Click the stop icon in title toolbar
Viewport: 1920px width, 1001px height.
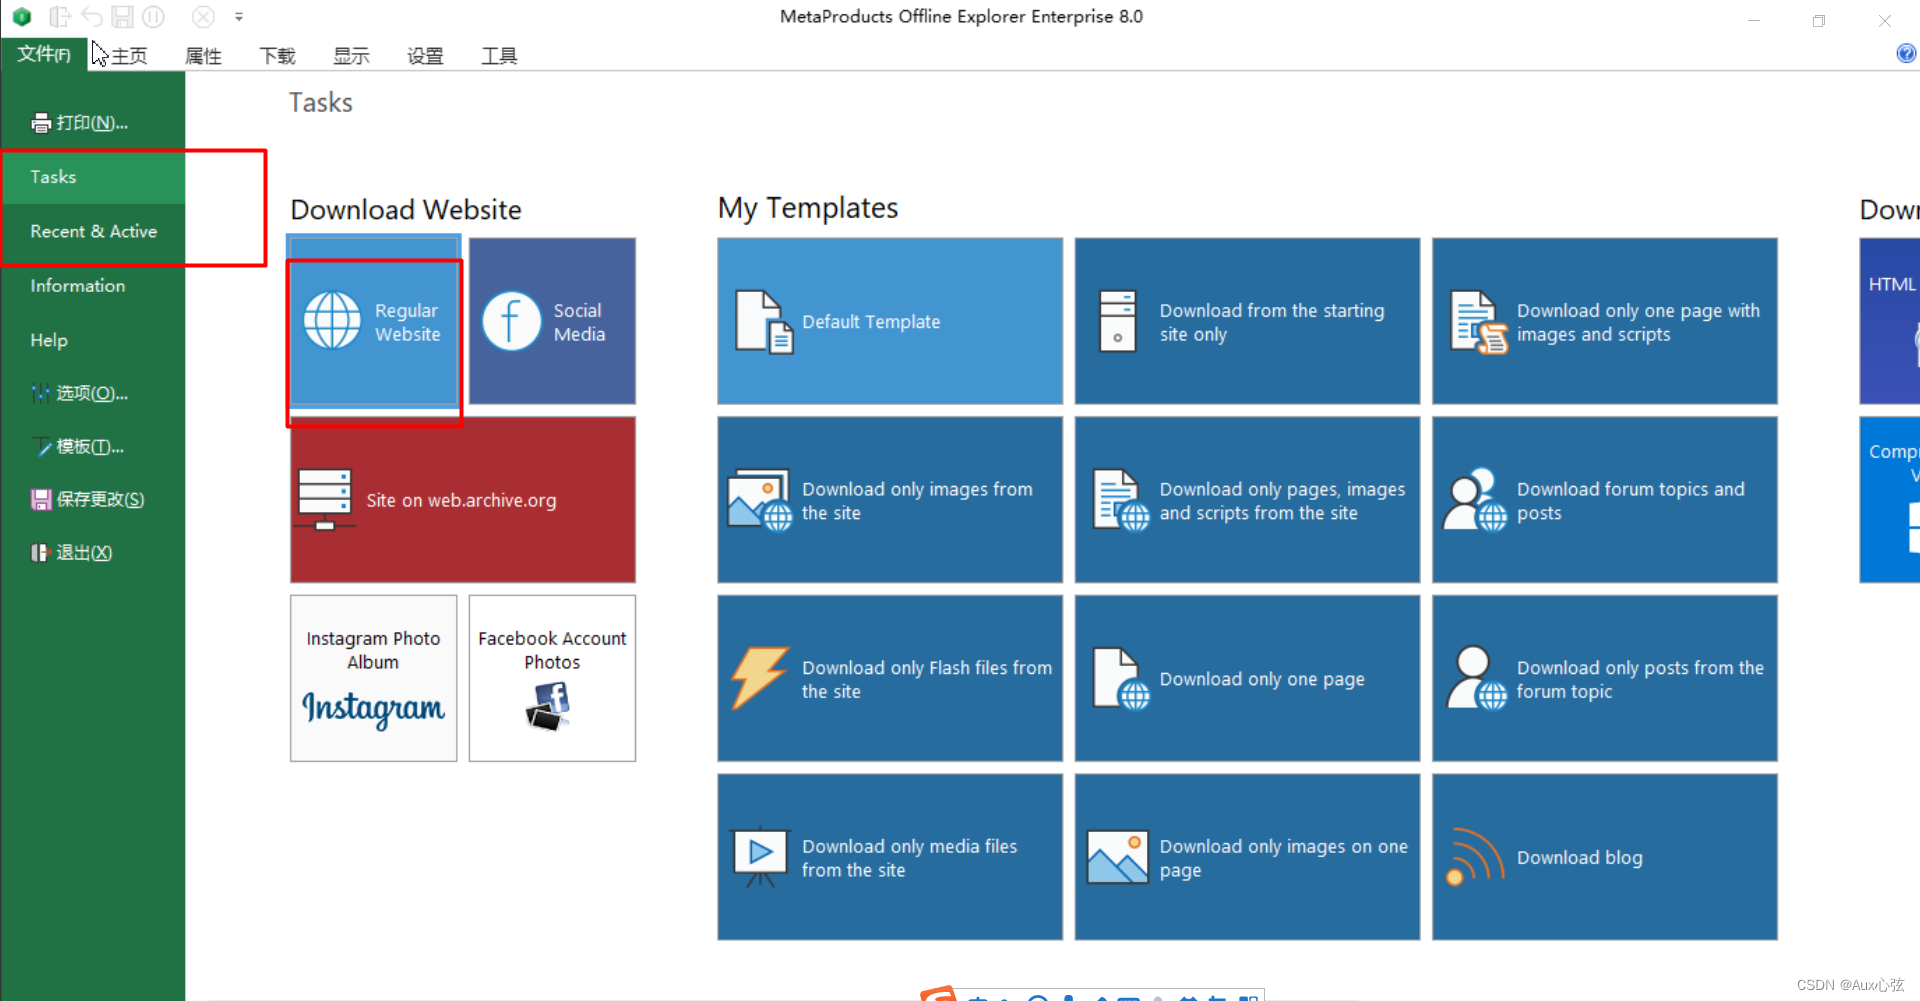[x=203, y=17]
